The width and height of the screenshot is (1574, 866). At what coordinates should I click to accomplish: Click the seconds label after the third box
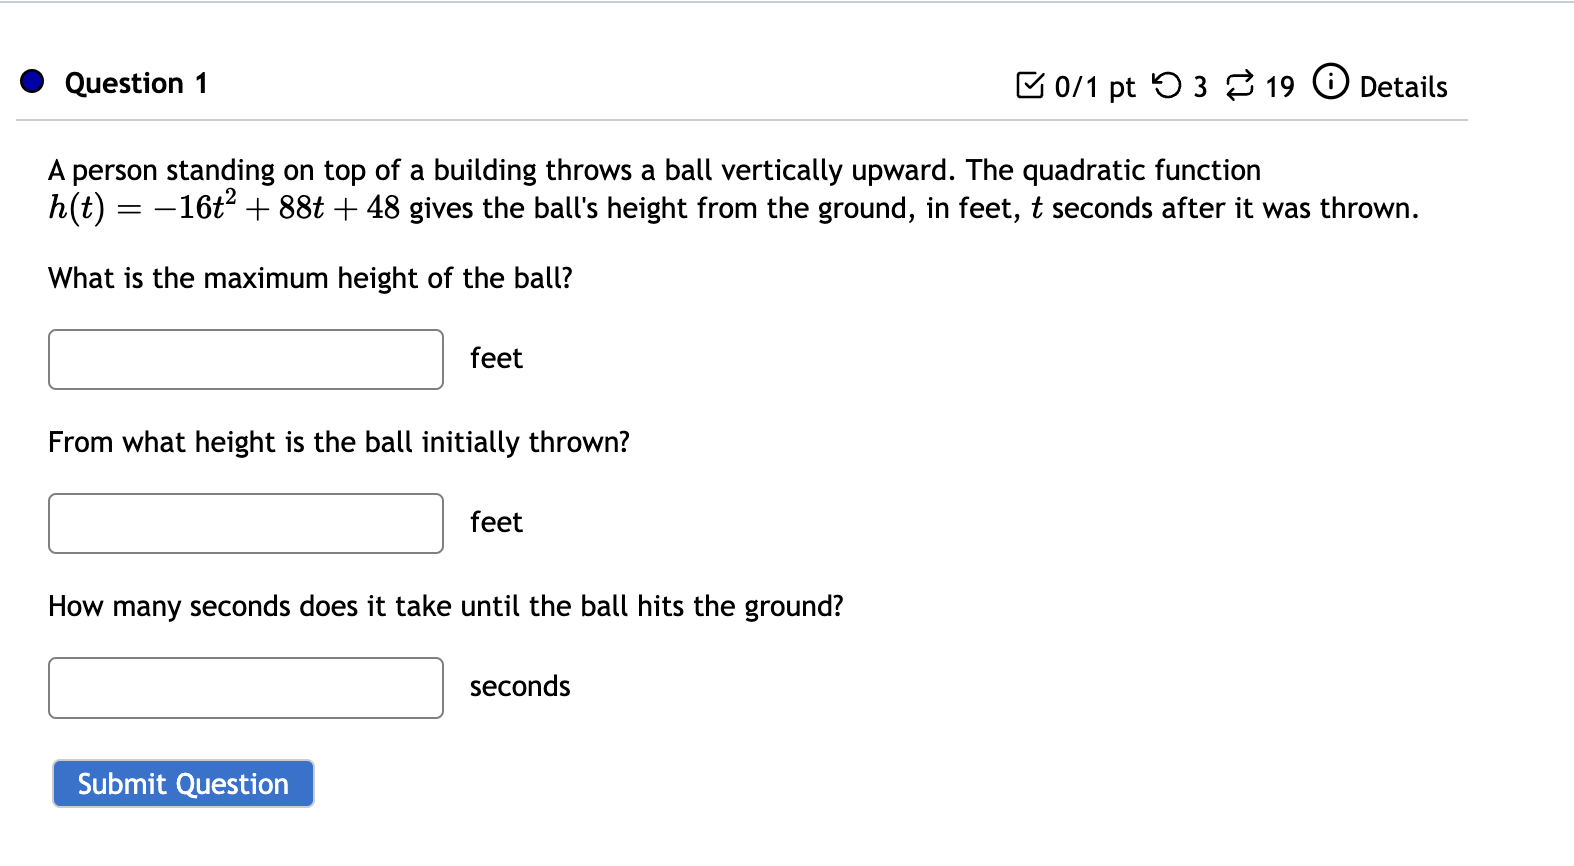(519, 686)
